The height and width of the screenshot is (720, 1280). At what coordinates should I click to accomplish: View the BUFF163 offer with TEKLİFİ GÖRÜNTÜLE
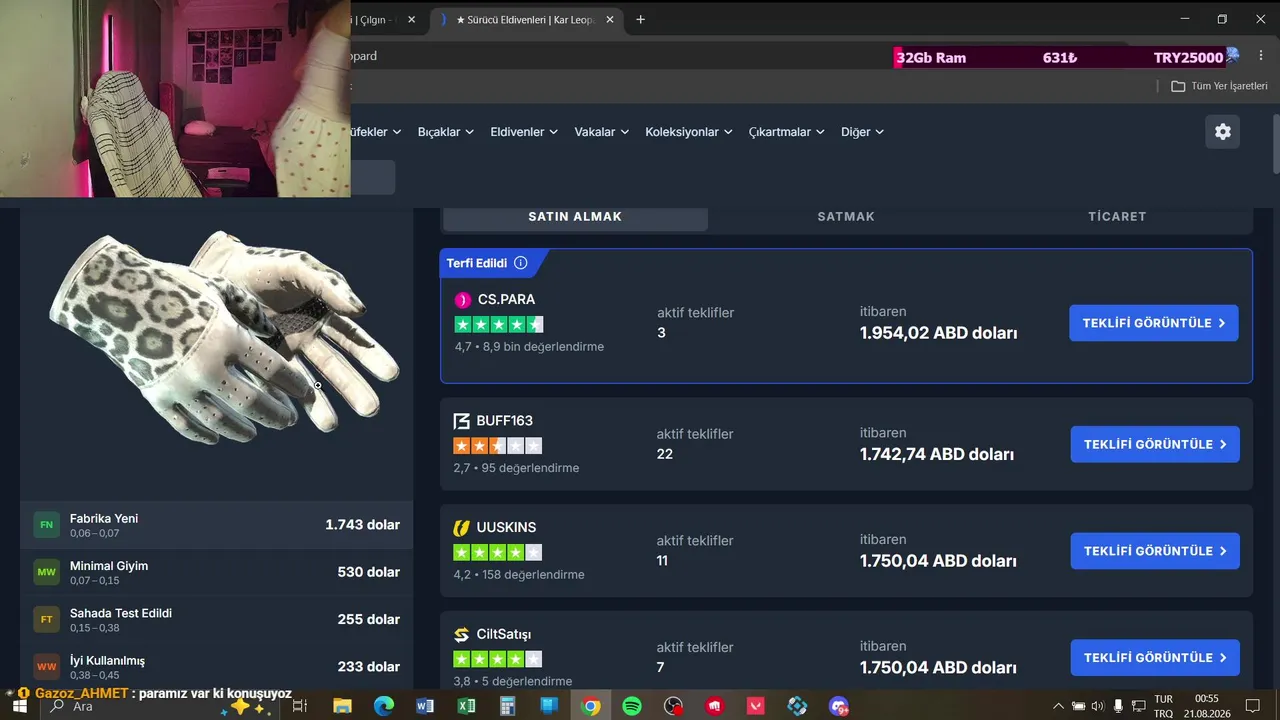pos(1155,444)
